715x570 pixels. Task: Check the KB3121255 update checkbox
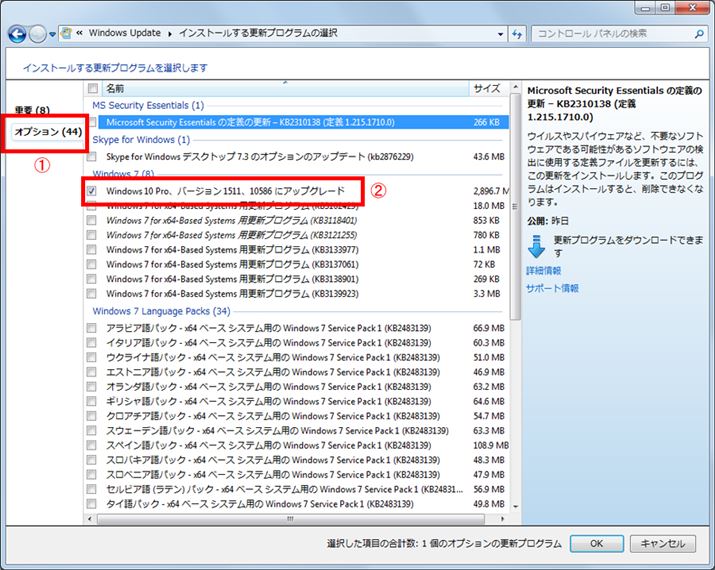pyautogui.click(x=92, y=235)
